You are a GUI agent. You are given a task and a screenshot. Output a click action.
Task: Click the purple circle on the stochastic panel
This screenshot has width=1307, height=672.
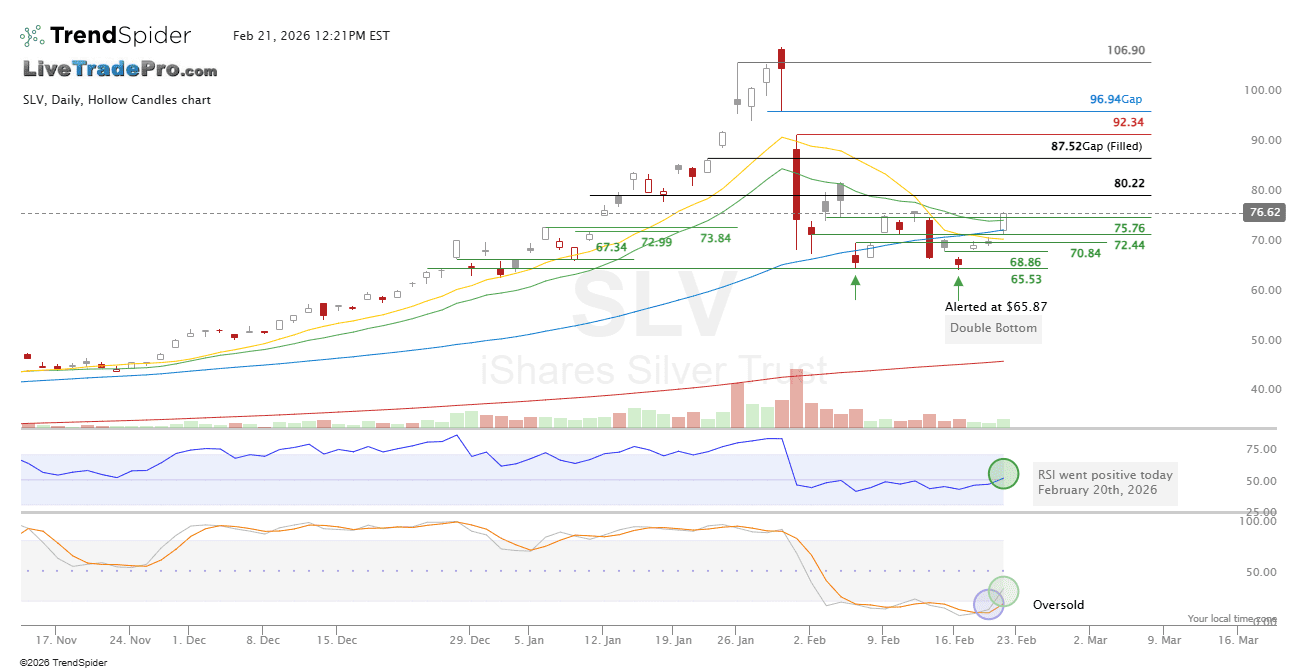click(x=988, y=604)
